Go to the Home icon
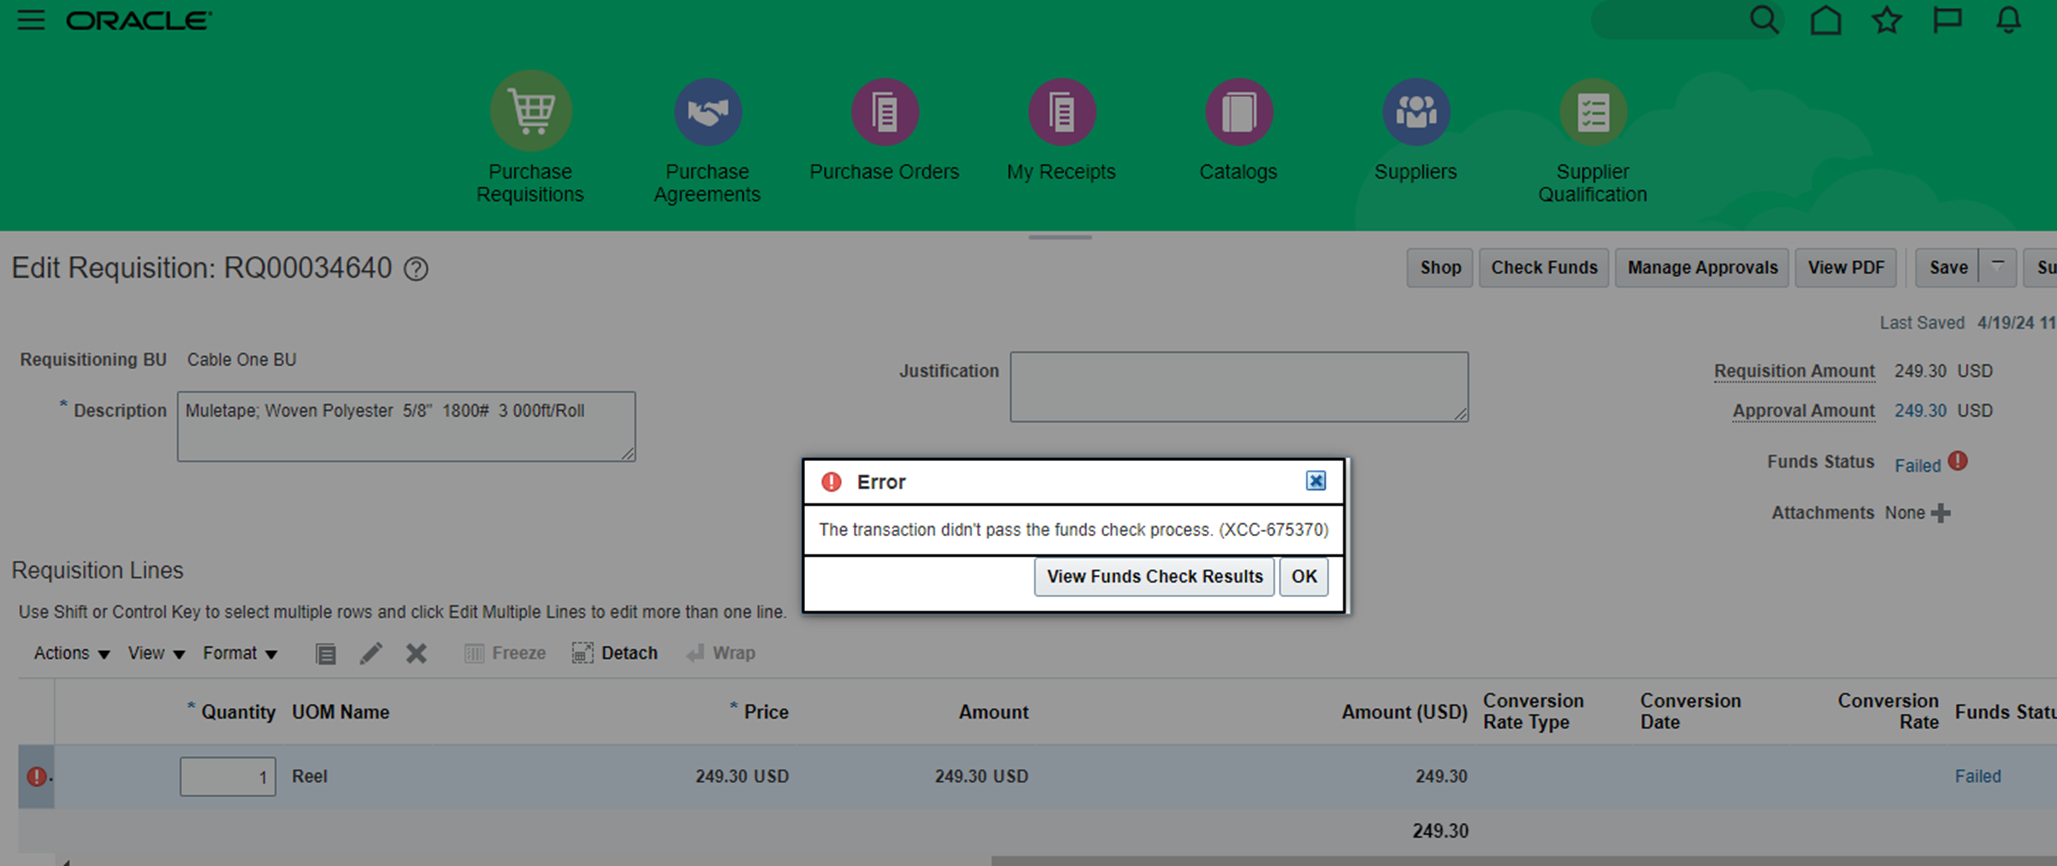The image size is (2057, 866). pos(1826,20)
